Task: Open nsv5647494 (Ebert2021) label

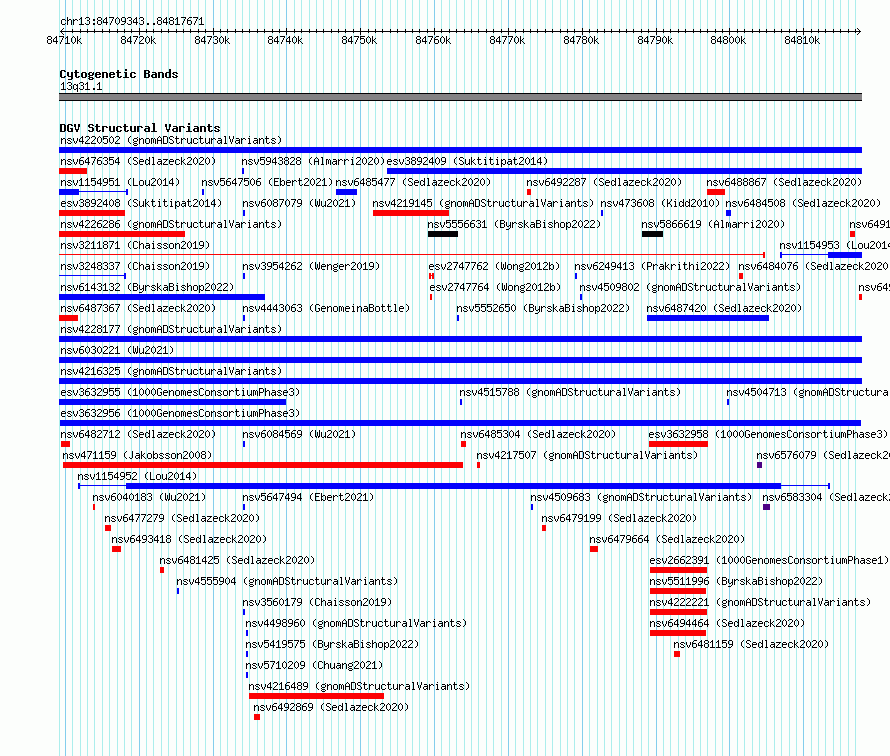Action: pyautogui.click(x=308, y=497)
